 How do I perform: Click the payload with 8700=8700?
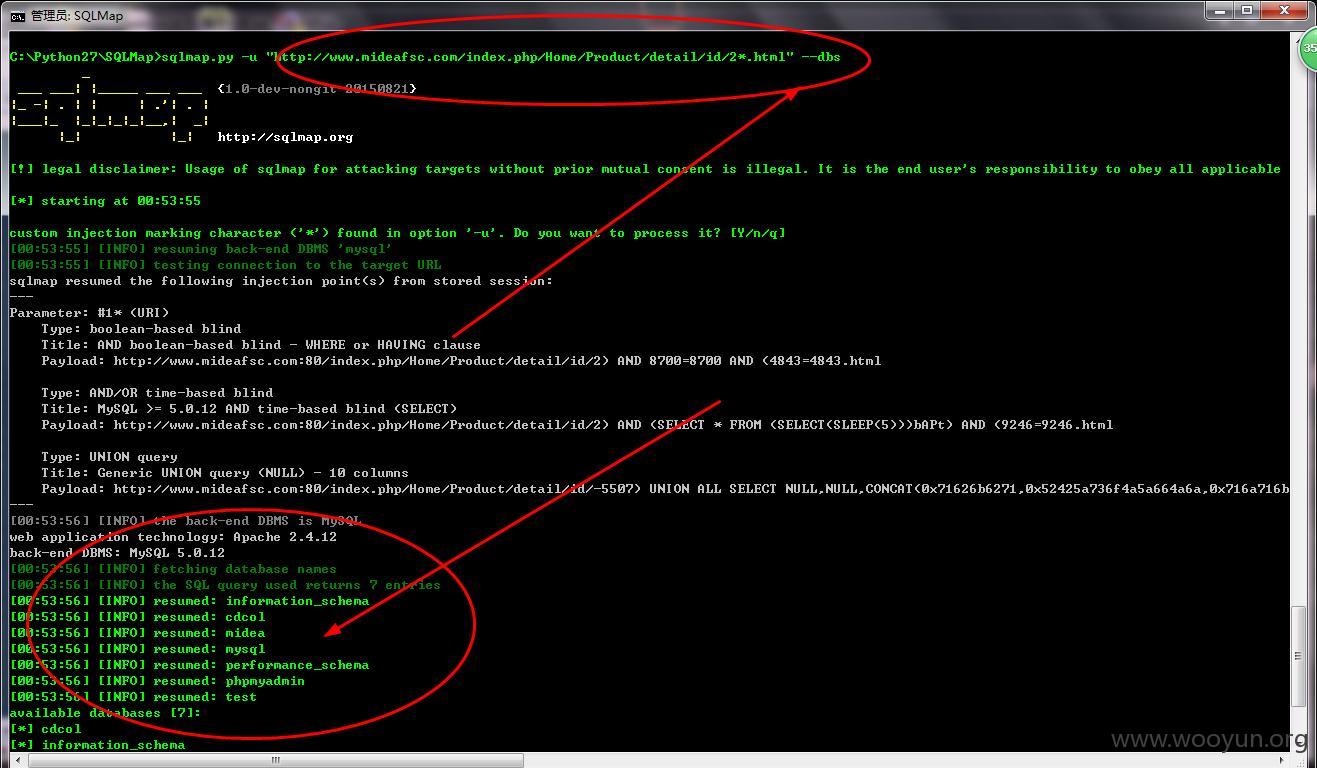pyautogui.click(x=461, y=361)
